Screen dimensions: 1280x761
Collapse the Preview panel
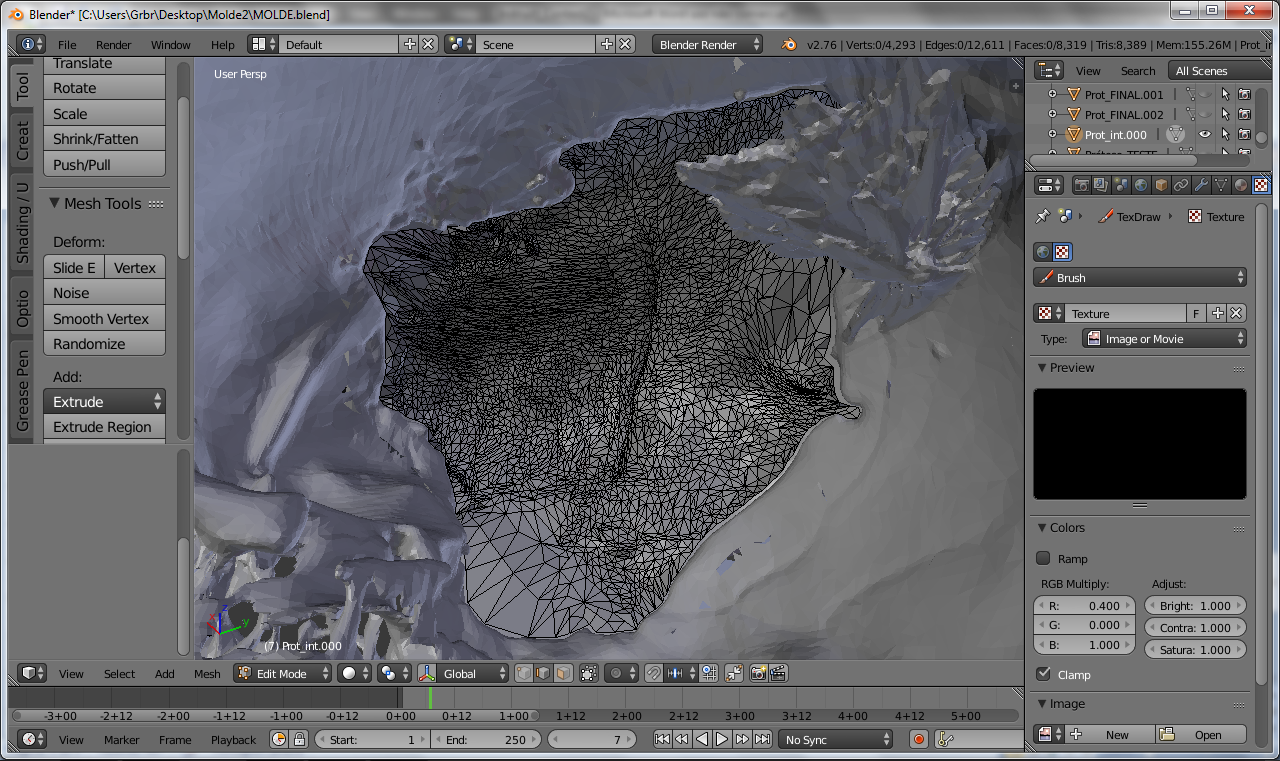click(1041, 368)
